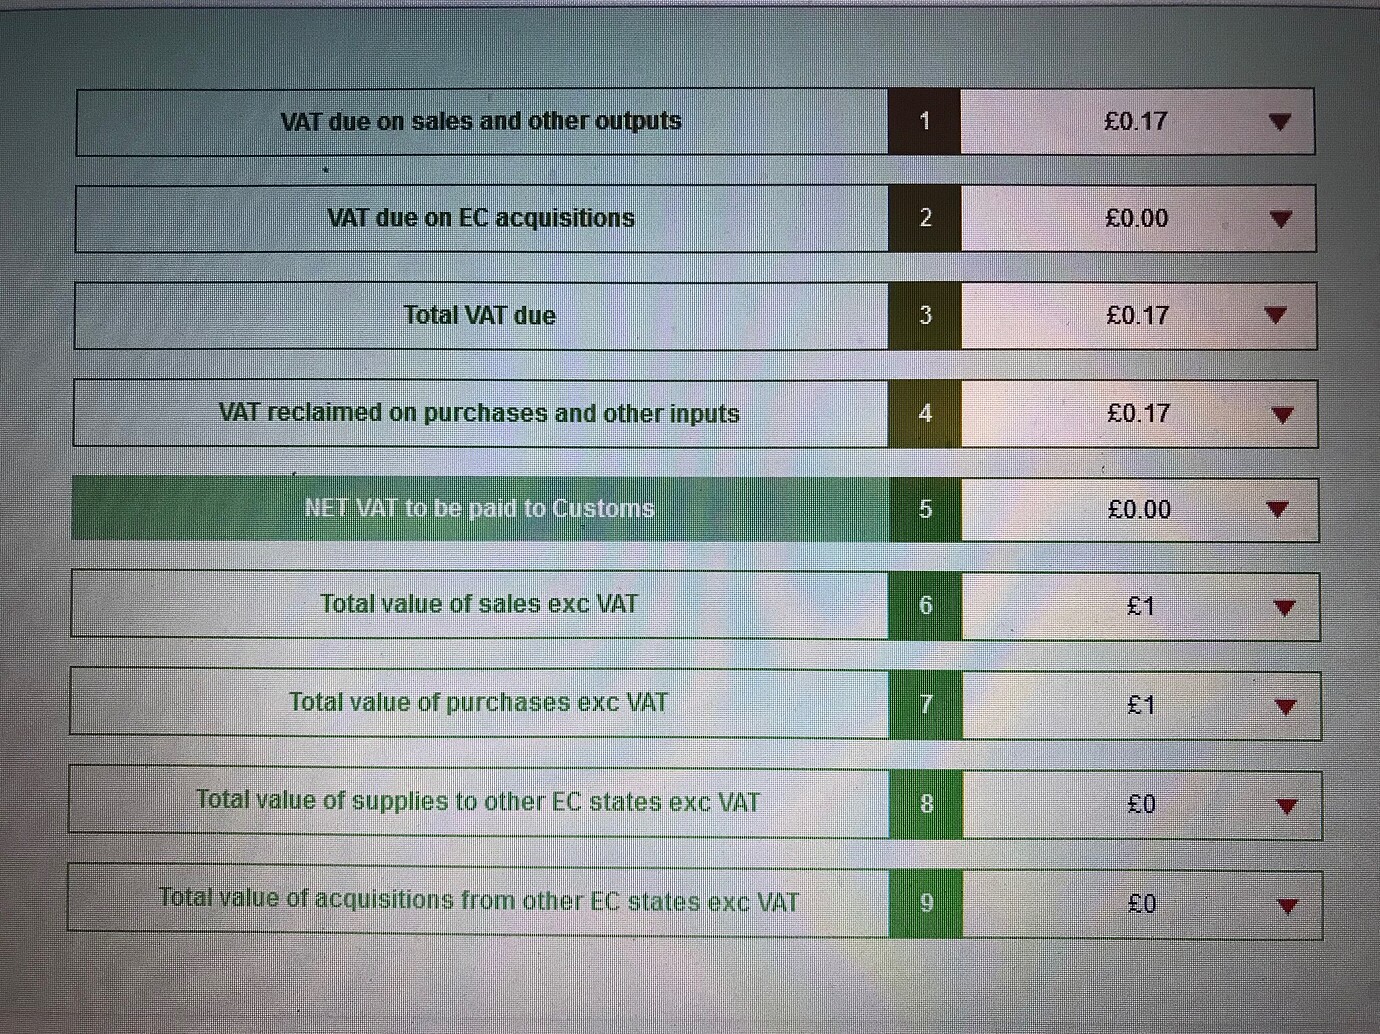The width and height of the screenshot is (1380, 1034).
Task: Click the £1 value in box 6
Action: [x=1138, y=605]
